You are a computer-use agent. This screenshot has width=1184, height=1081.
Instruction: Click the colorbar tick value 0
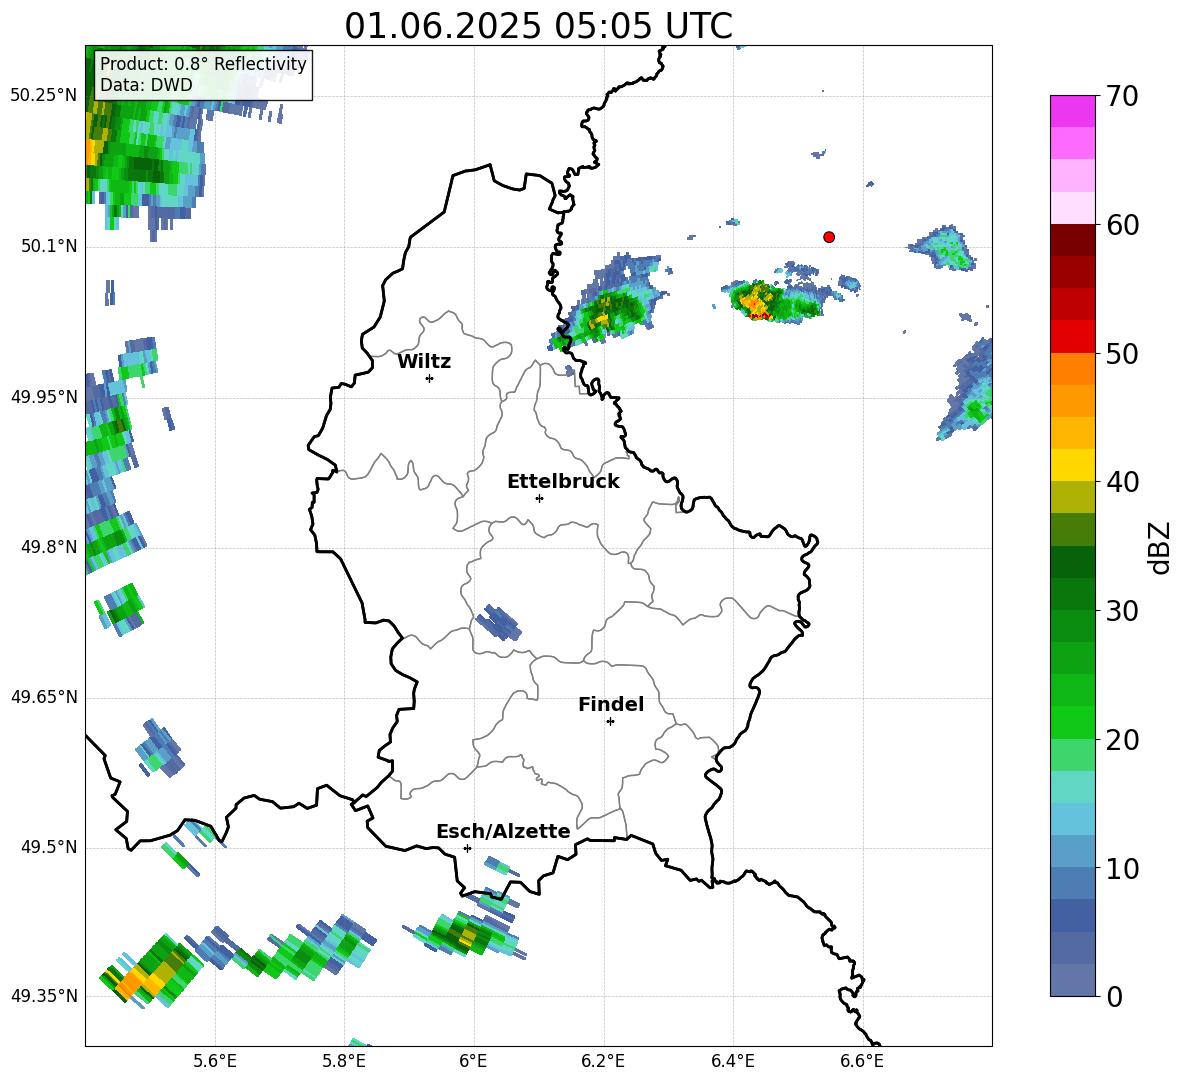point(1114,996)
